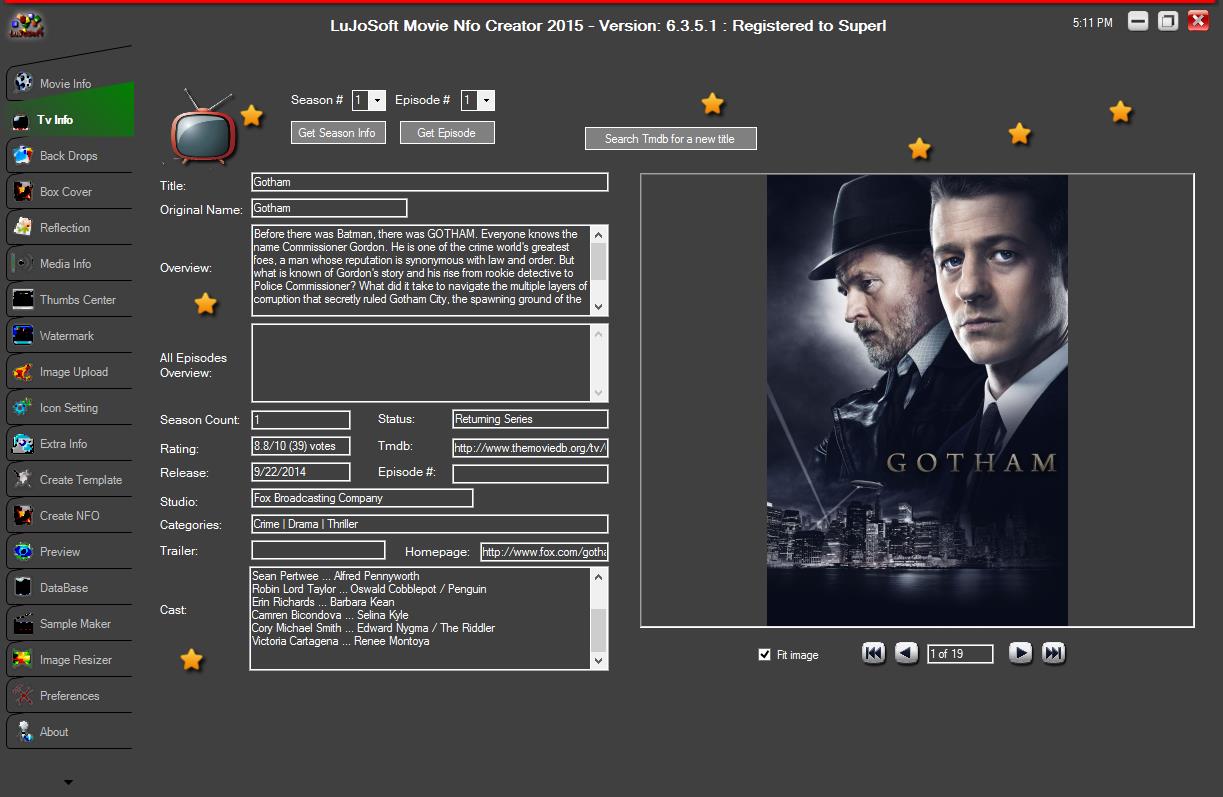Screen dimensions: 1223x797
Task: Click the Icon Setting gear icon
Action: coord(22,407)
